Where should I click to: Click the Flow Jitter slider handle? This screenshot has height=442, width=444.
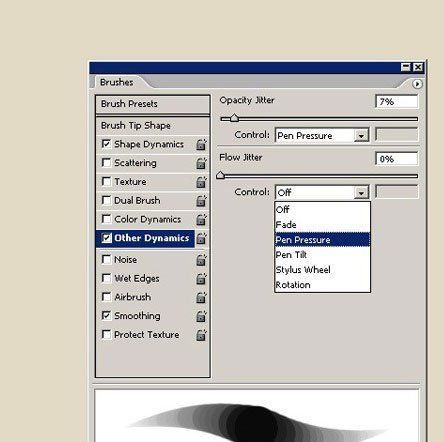(x=220, y=175)
